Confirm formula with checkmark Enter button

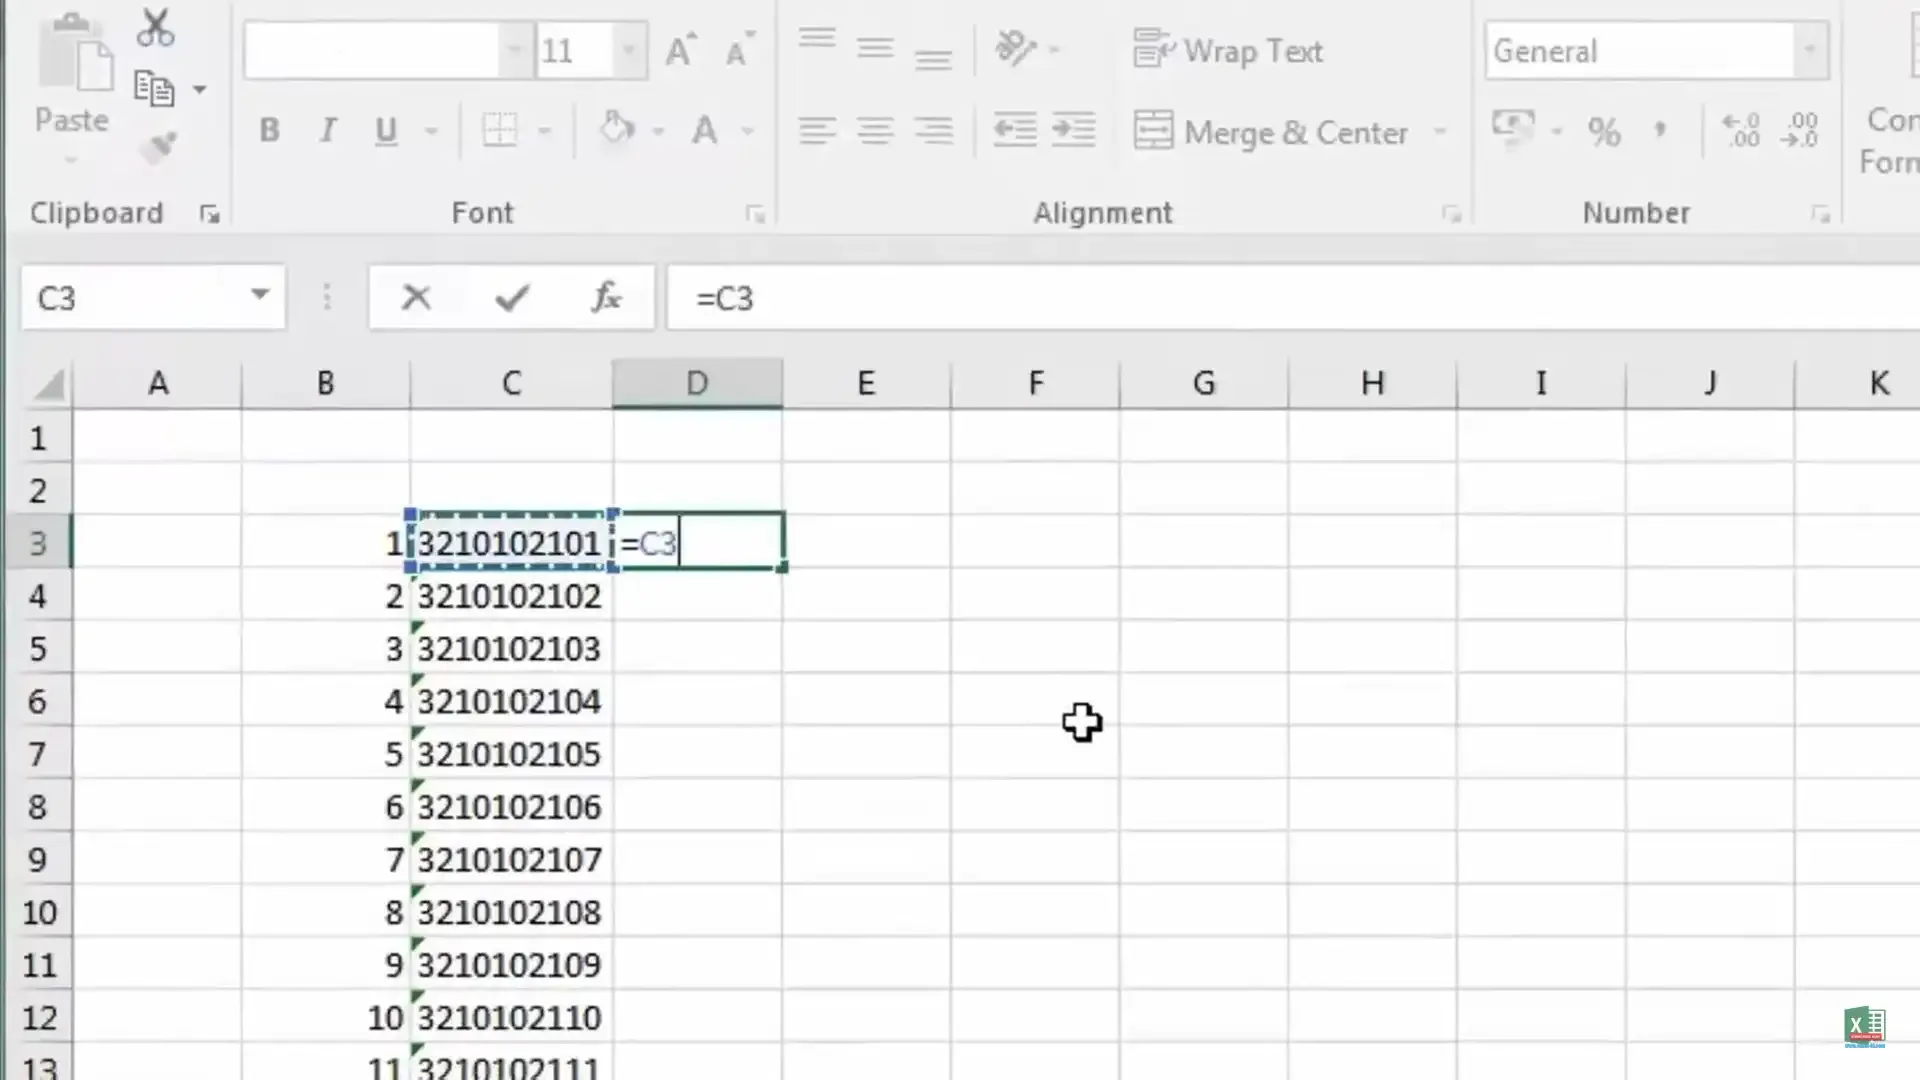[x=512, y=297]
